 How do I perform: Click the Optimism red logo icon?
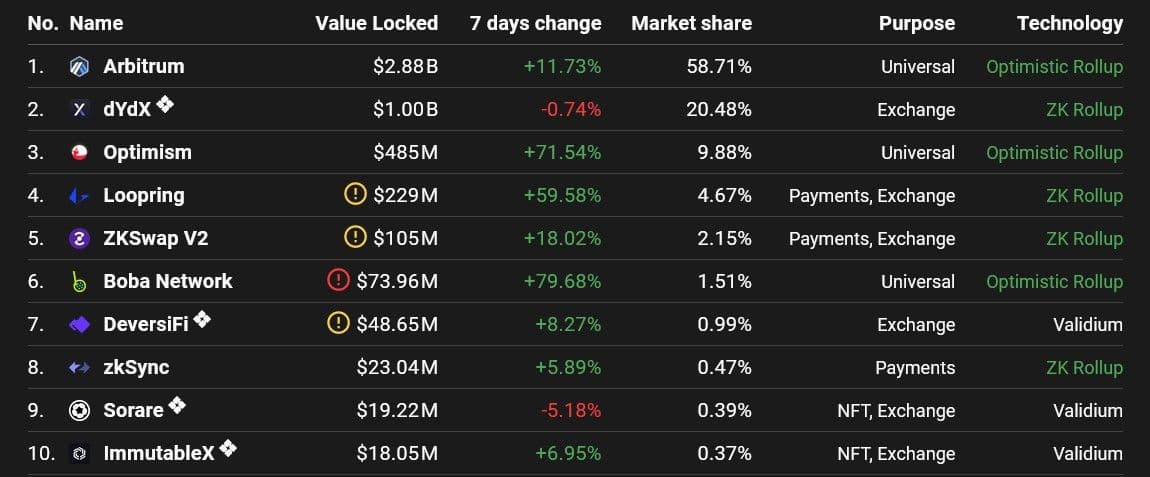click(80, 153)
